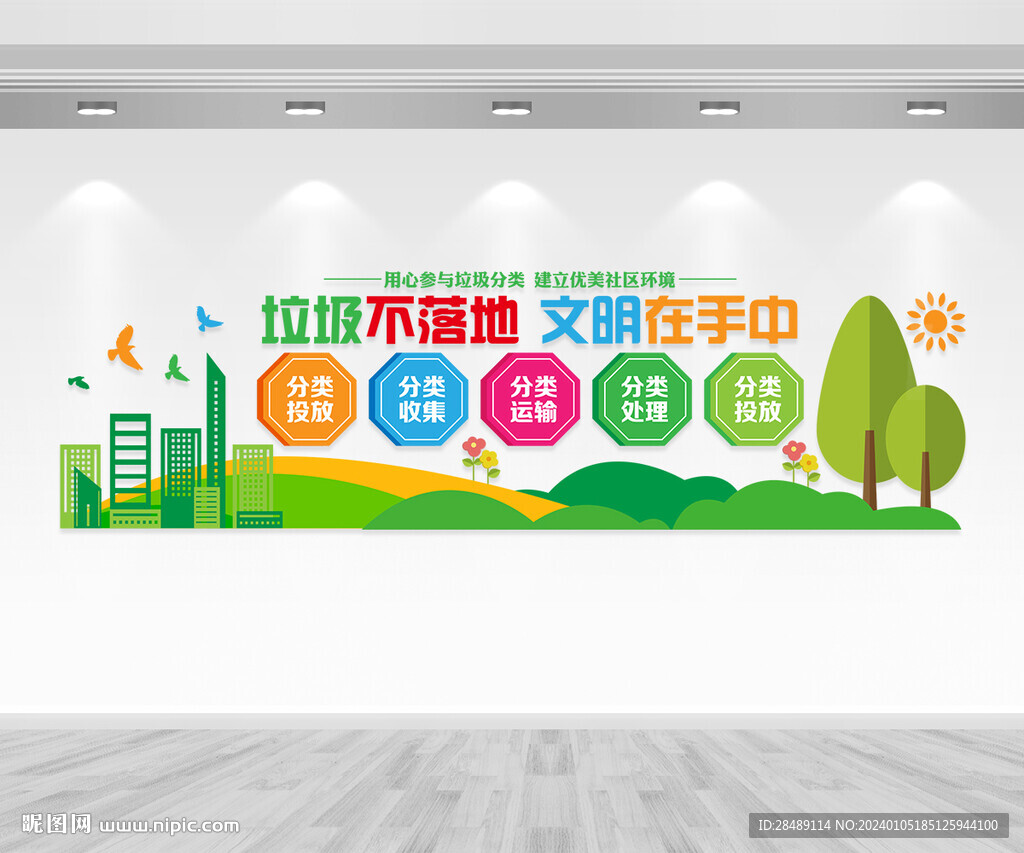
Task: Click the subtitle 建立优美社区环境
Action: coord(605,280)
